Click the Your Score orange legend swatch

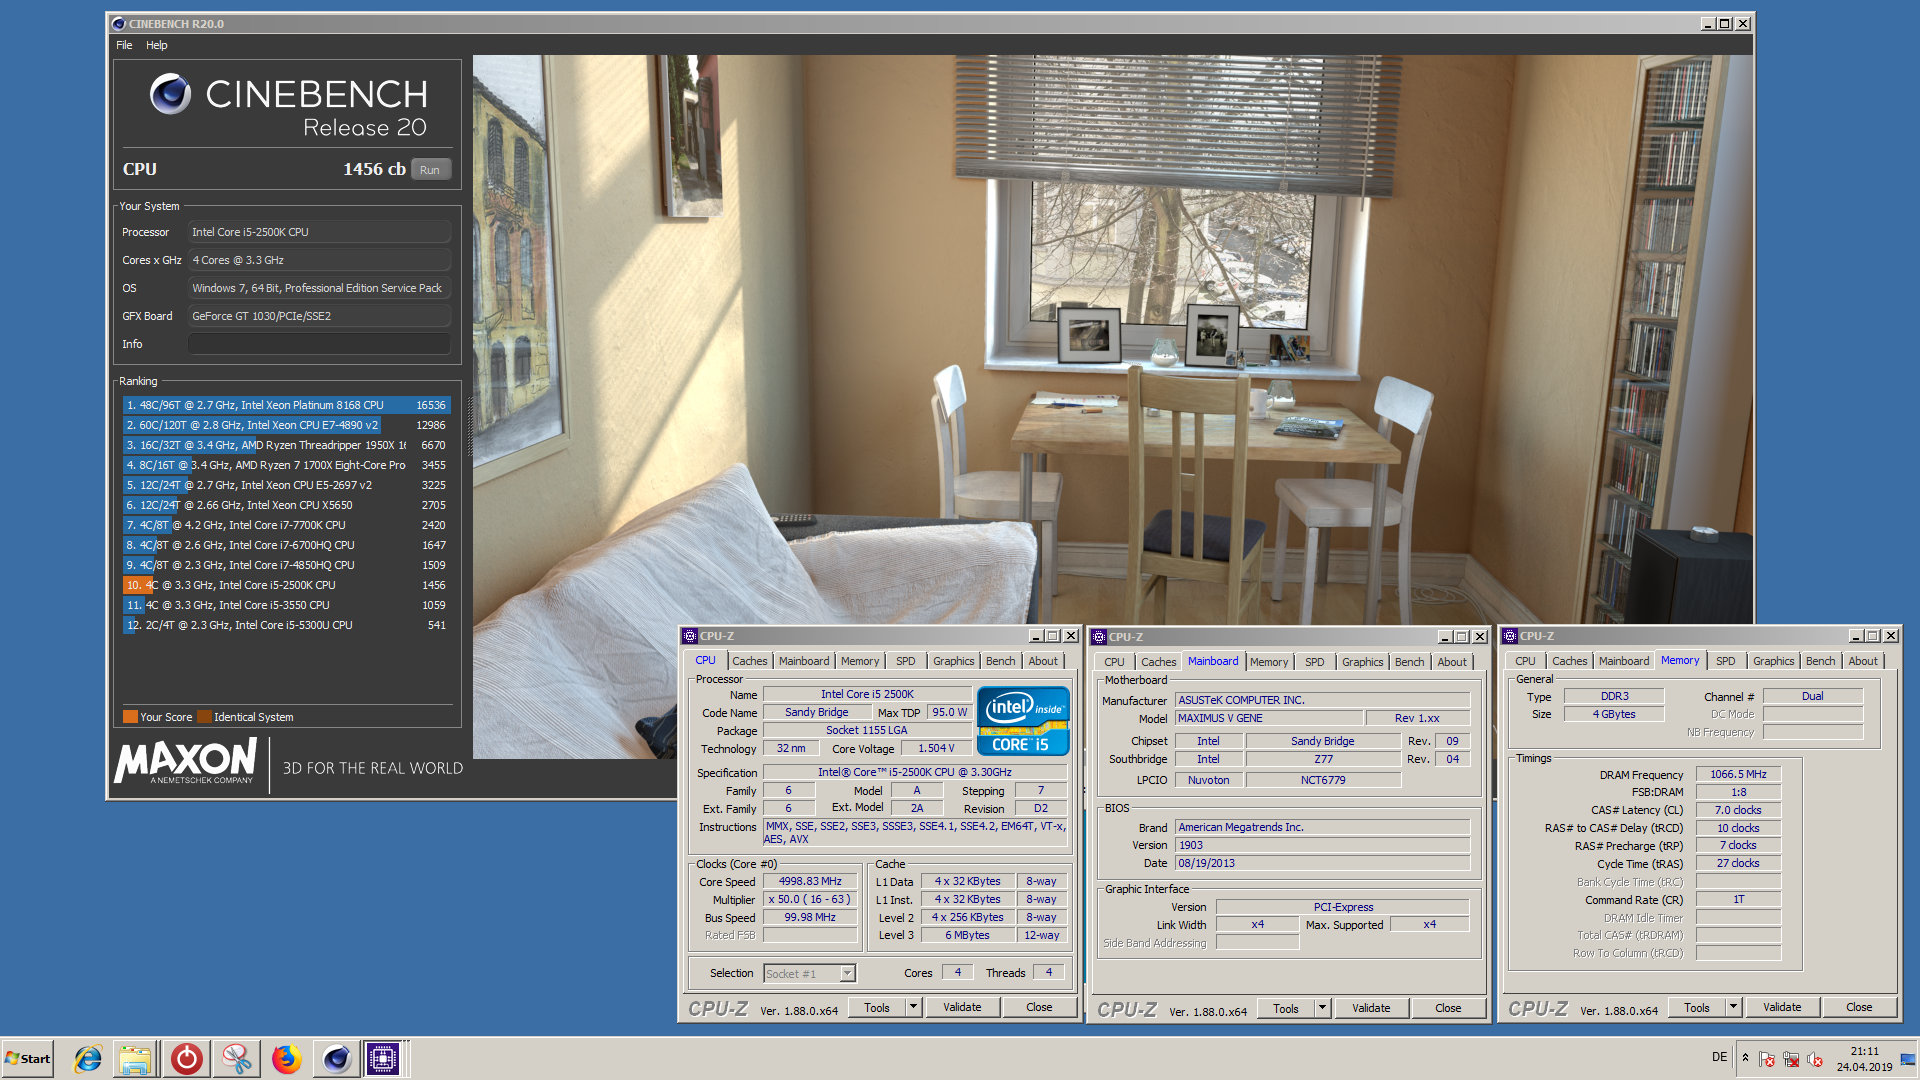(130, 716)
